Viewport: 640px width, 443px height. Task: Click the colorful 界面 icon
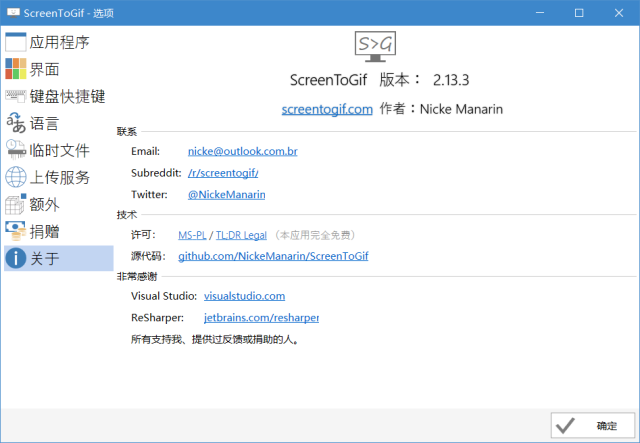point(16,69)
